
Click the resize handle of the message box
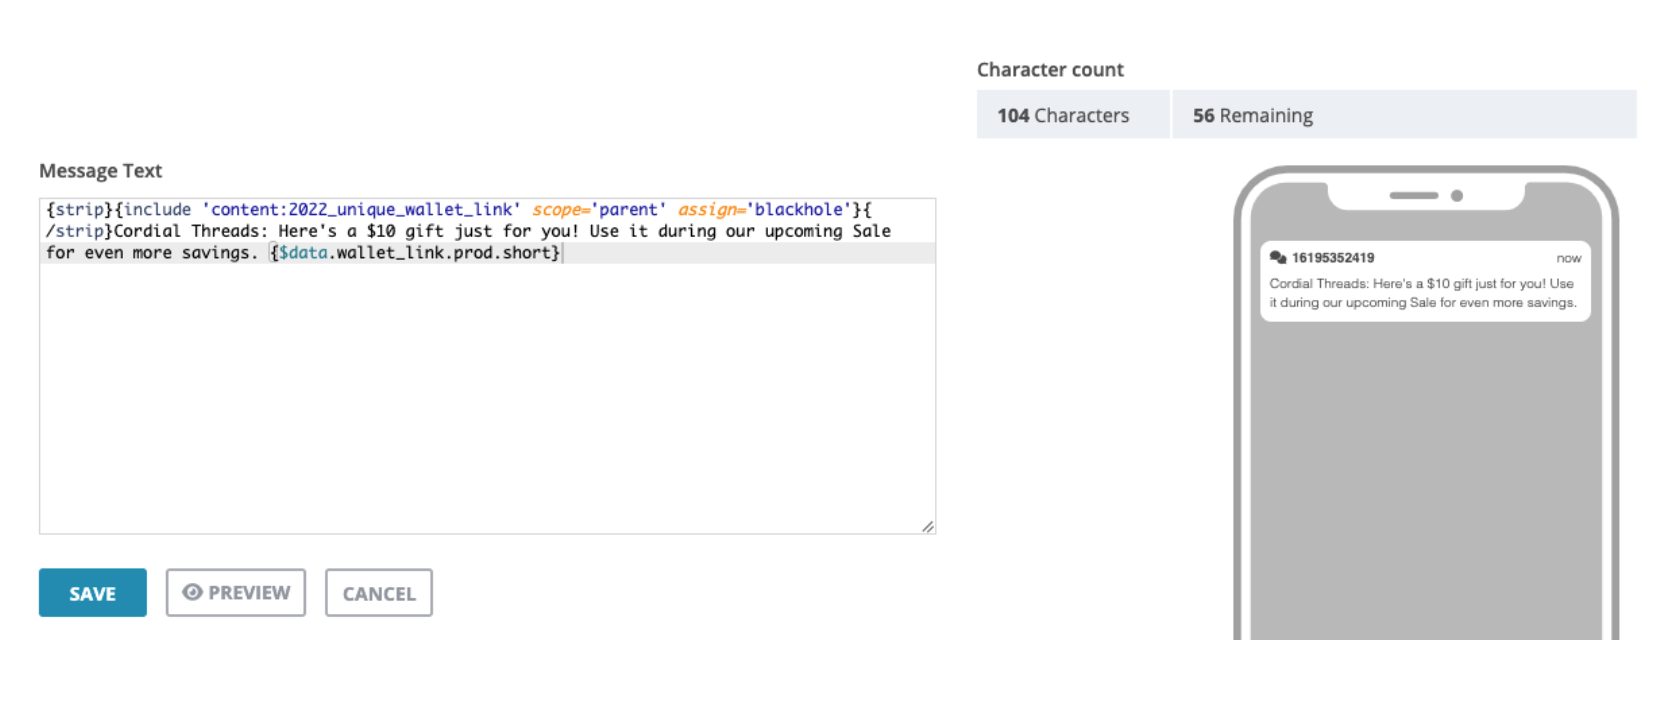coord(928,526)
